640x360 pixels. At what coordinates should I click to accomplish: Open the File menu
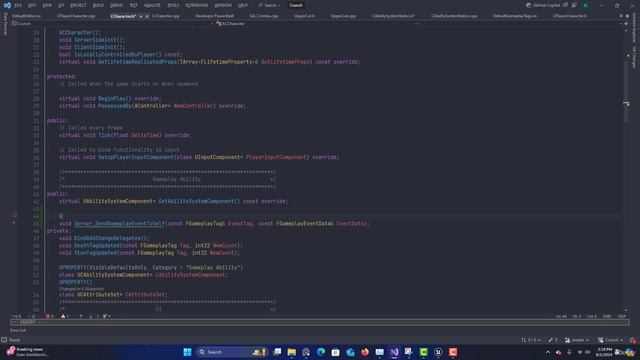click(18, 5)
